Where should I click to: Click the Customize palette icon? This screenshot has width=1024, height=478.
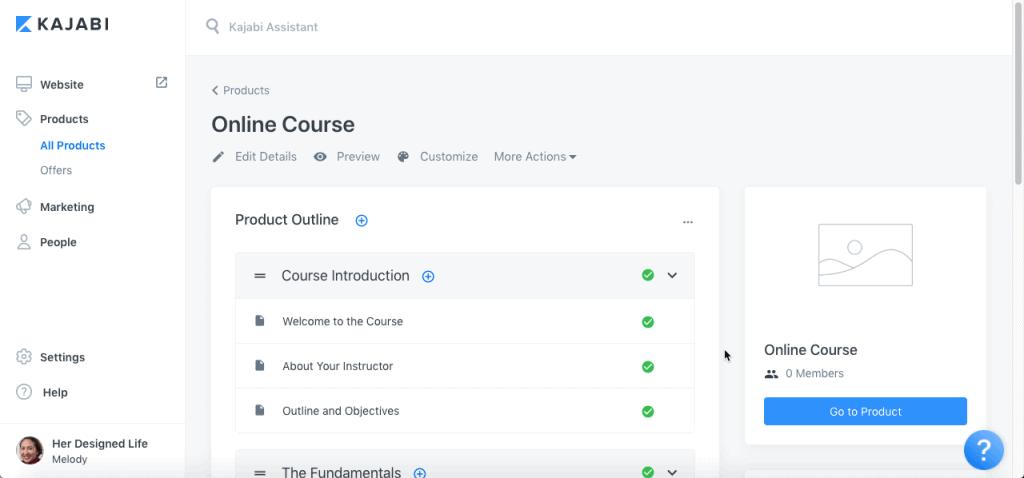404,157
